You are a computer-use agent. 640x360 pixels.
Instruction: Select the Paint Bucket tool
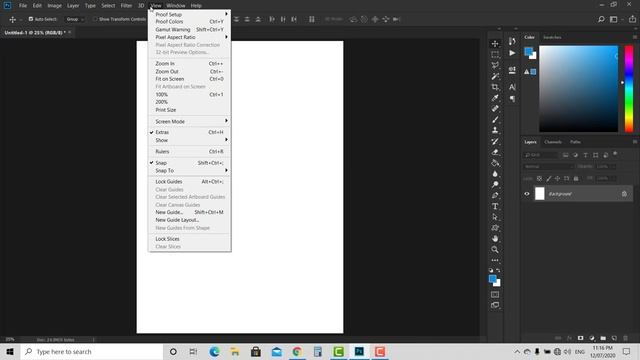click(x=495, y=163)
